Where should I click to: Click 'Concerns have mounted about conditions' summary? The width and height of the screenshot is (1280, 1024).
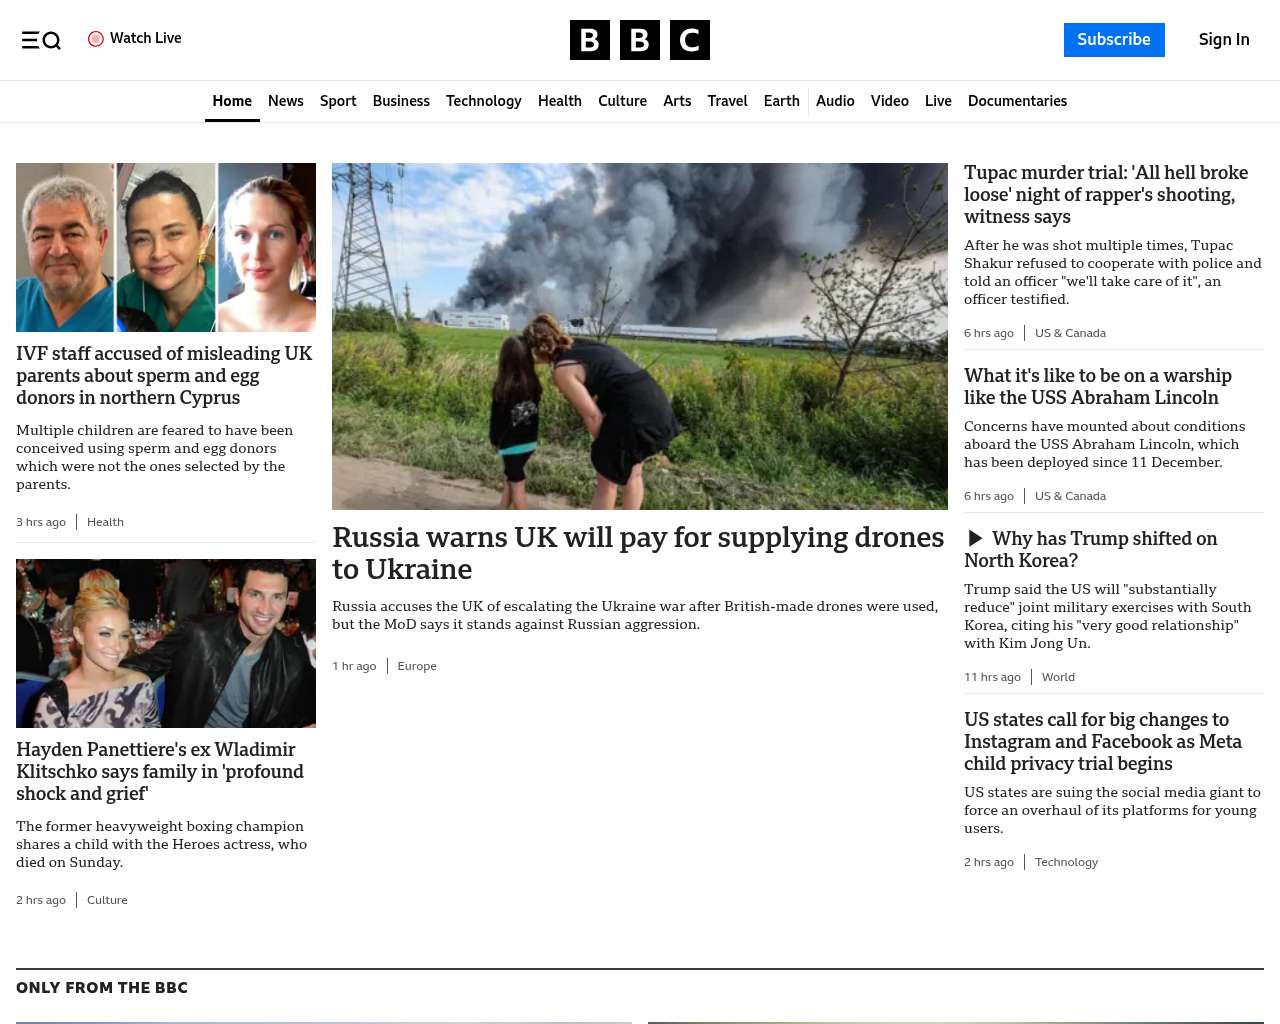coord(1105,444)
